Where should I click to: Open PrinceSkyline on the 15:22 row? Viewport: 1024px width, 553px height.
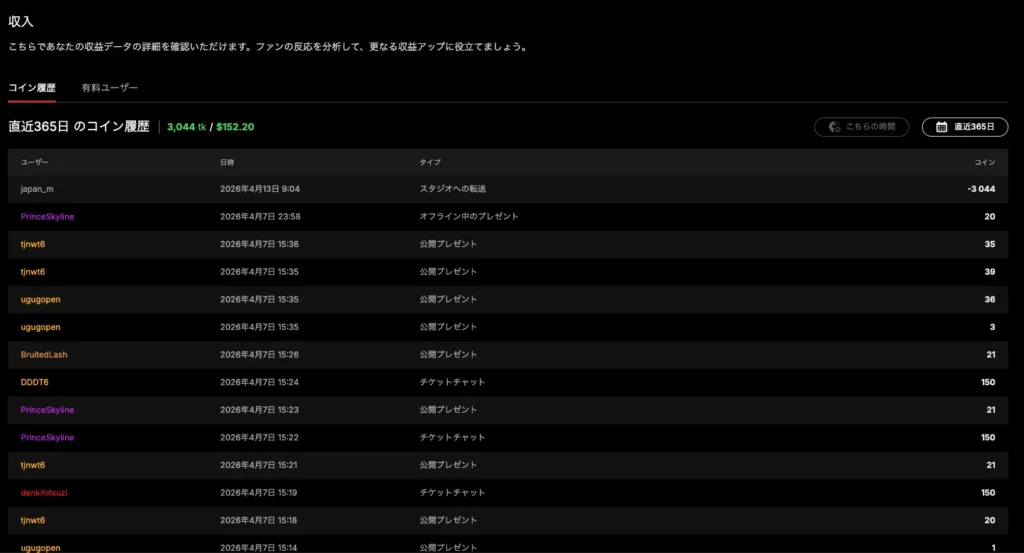(x=47, y=437)
